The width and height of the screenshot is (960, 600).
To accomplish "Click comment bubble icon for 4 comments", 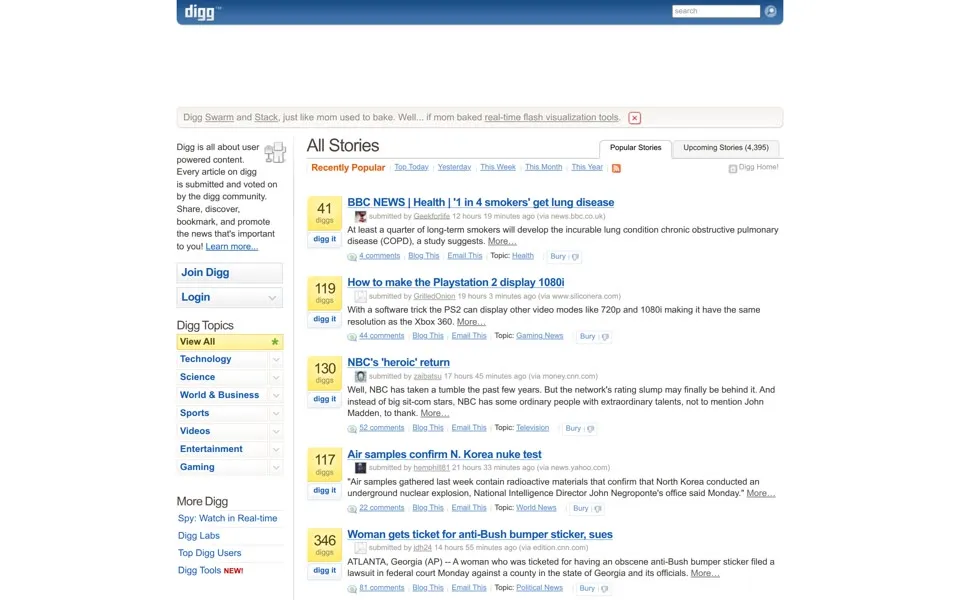I will (x=352, y=257).
